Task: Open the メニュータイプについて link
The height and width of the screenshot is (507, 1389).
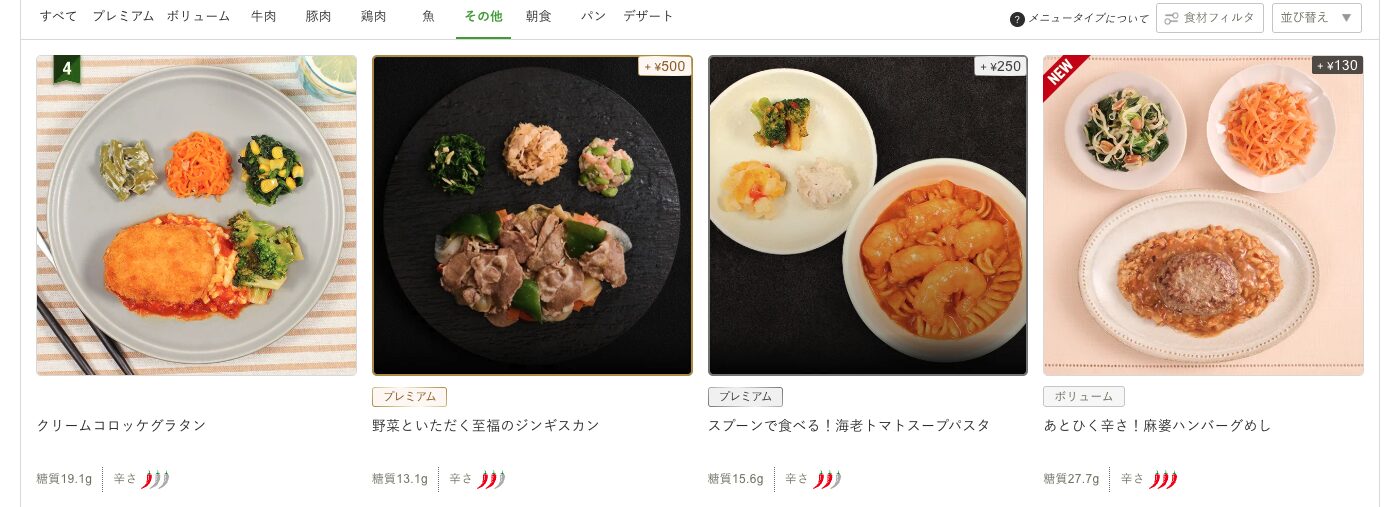Action: click(x=1089, y=19)
